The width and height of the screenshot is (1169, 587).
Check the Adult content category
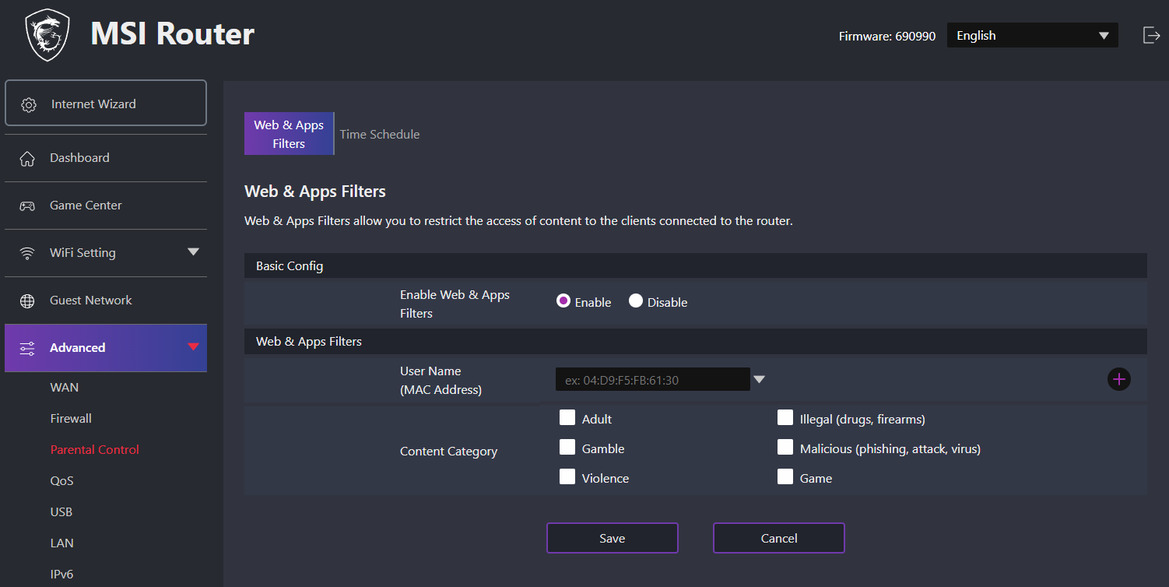(x=567, y=417)
